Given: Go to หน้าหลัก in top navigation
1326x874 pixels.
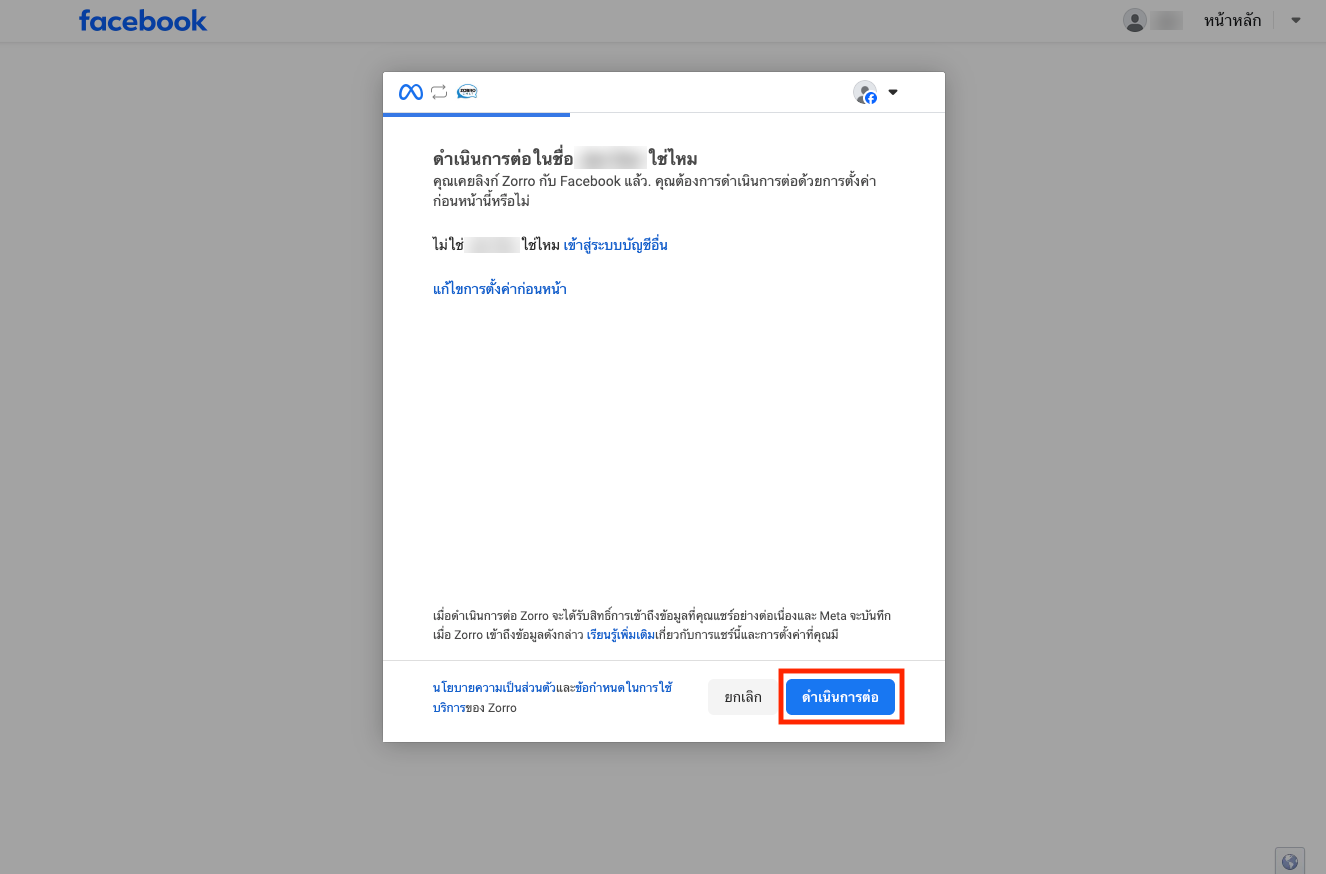Looking at the screenshot, I should [x=1232, y=20].
